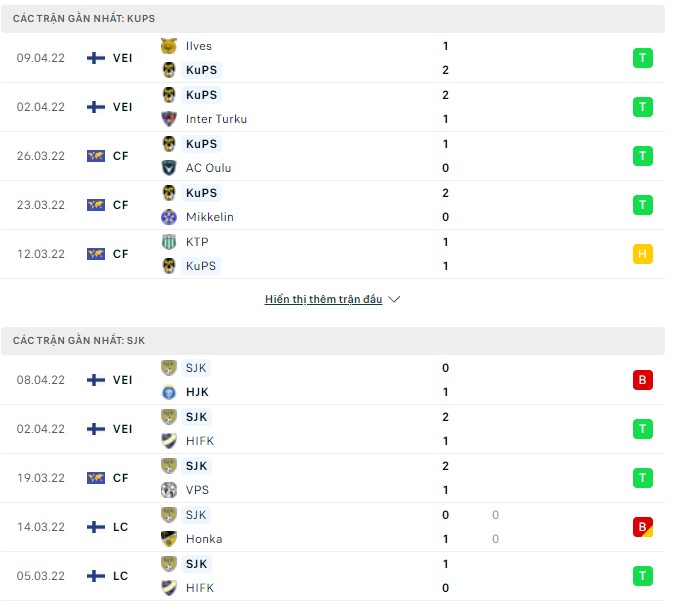Click the Ilves team crest icon
This screenshot has height=601, width=673.
(x=168, y=46)
